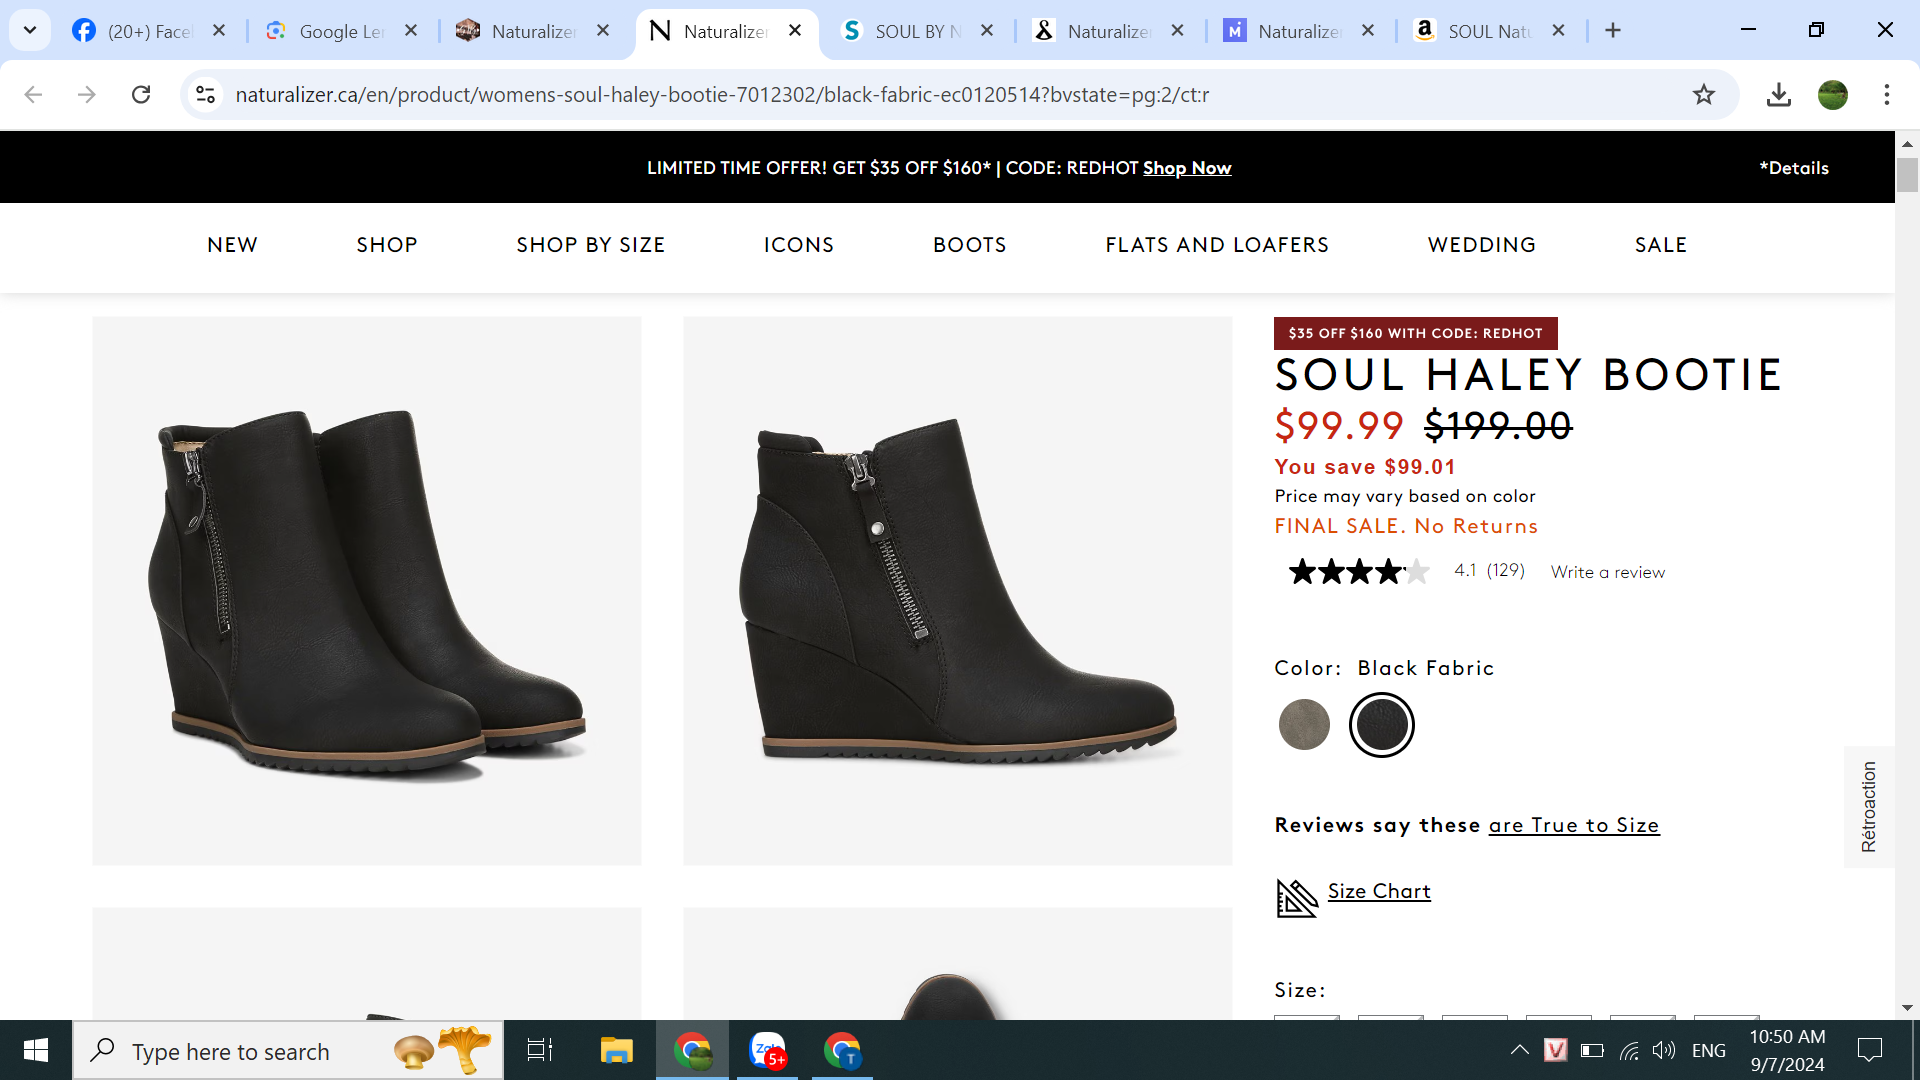Reload the current page

click(x=141, y=95)
